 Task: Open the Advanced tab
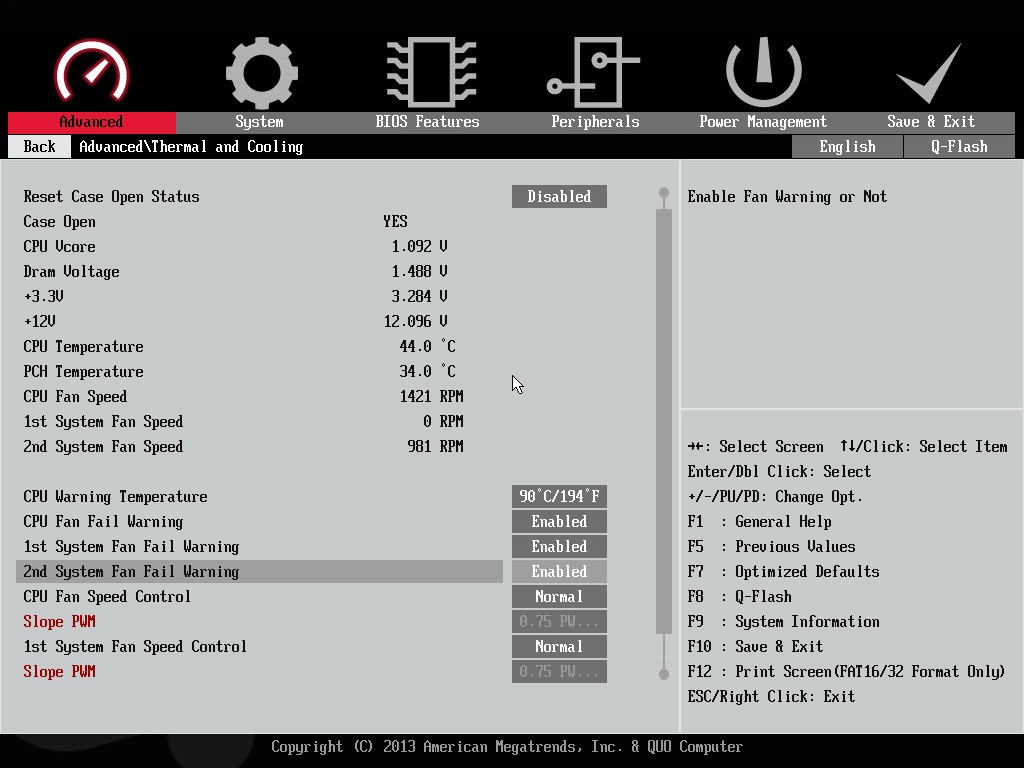(91, 122)
